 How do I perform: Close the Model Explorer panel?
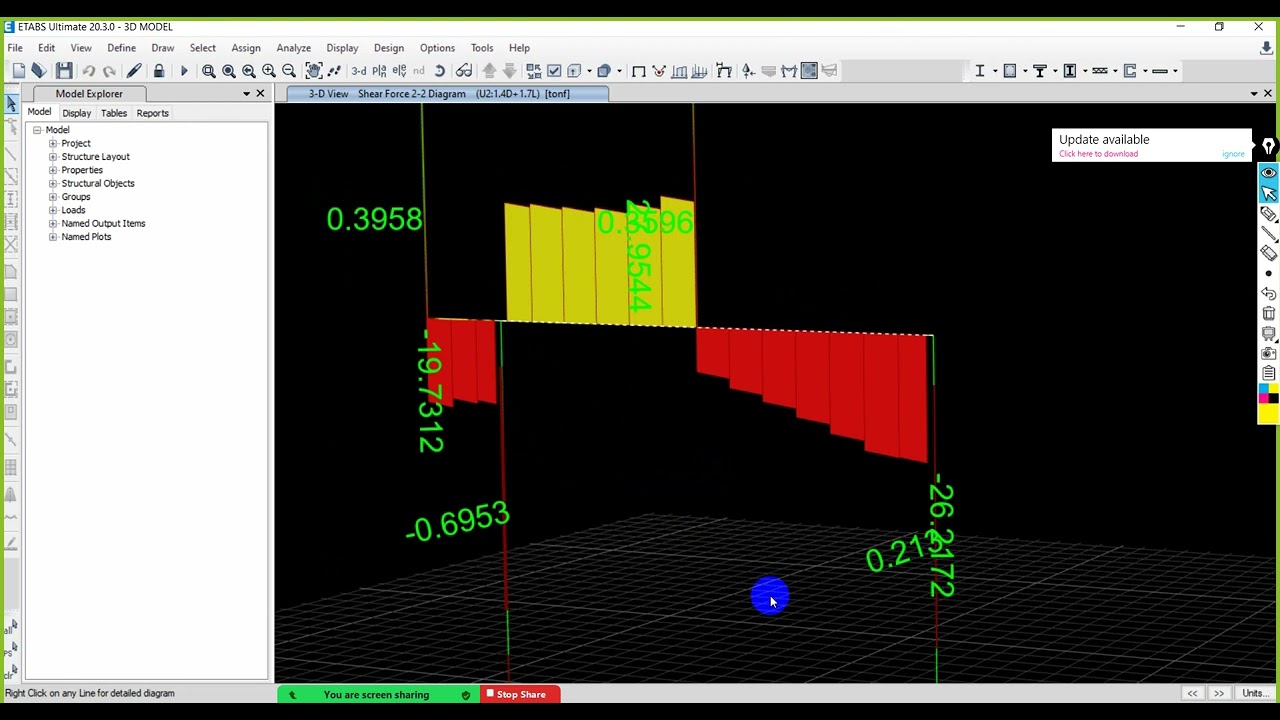tap(260, 94)
